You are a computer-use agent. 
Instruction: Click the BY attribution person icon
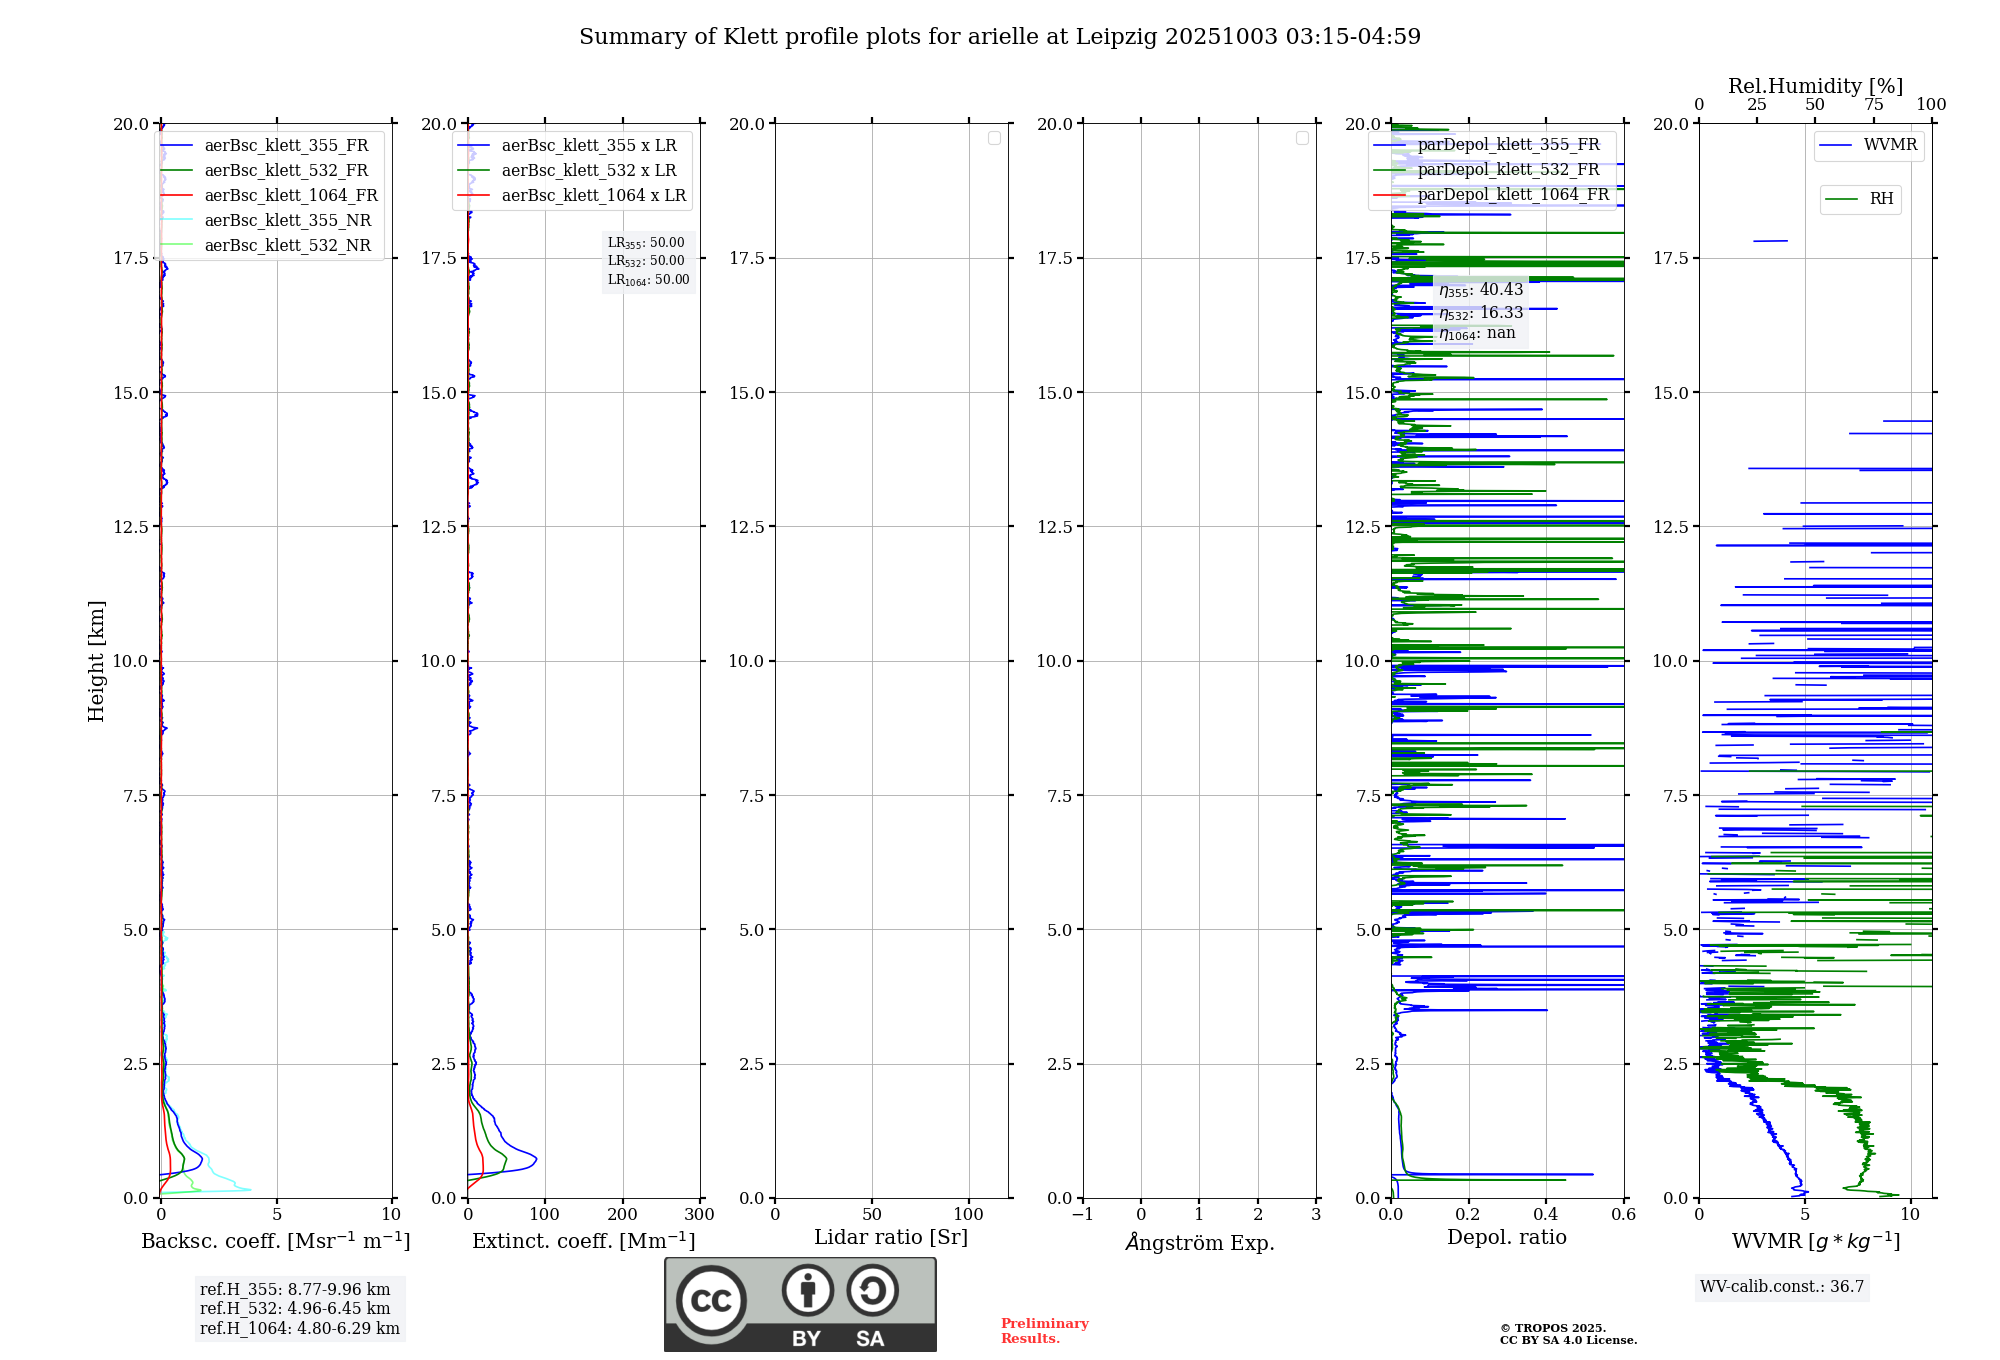tap(807, 1290)
